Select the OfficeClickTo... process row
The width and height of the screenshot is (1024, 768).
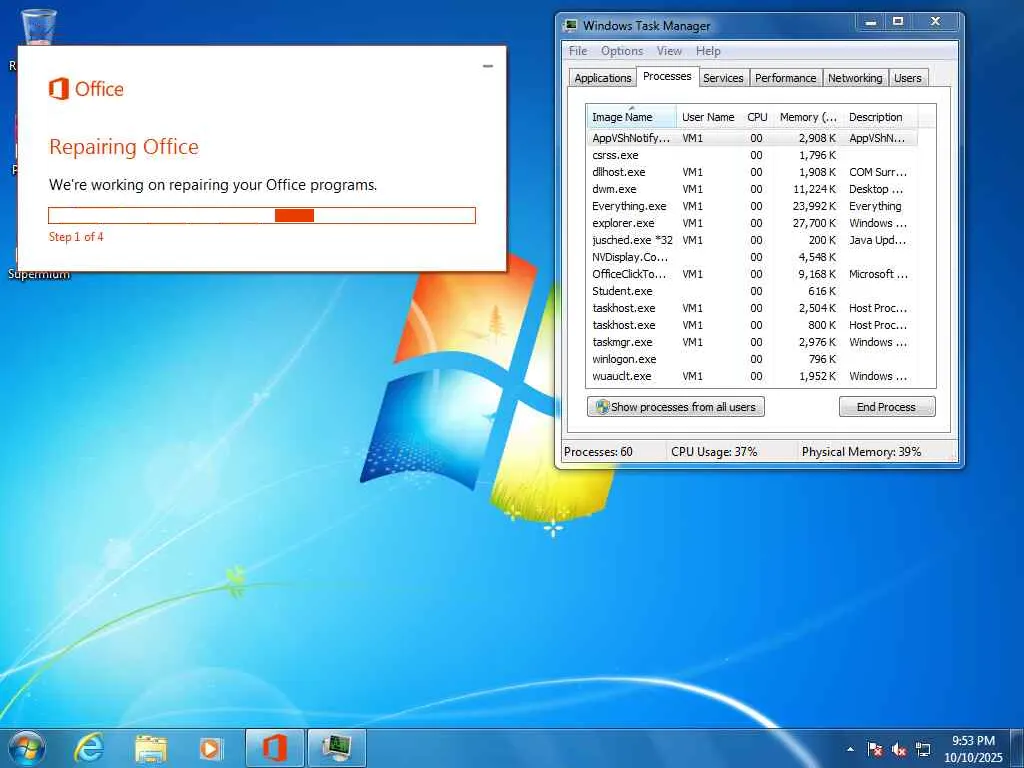[752, 274]
